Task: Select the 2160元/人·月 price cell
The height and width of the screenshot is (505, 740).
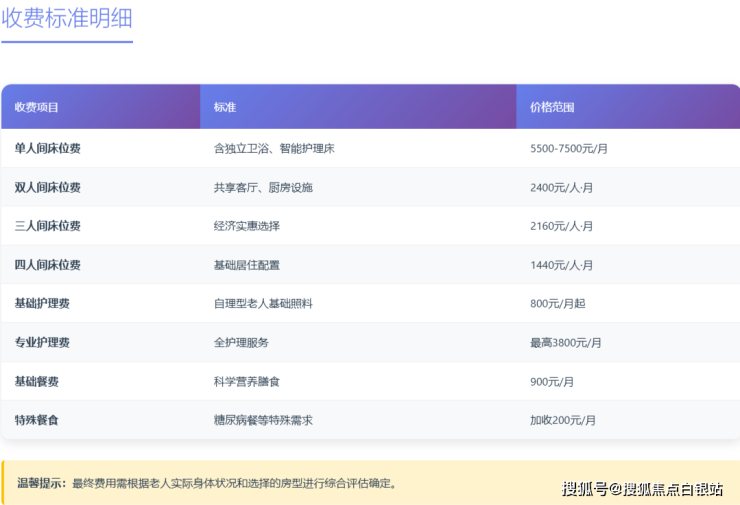Action: tap(561, 226)
